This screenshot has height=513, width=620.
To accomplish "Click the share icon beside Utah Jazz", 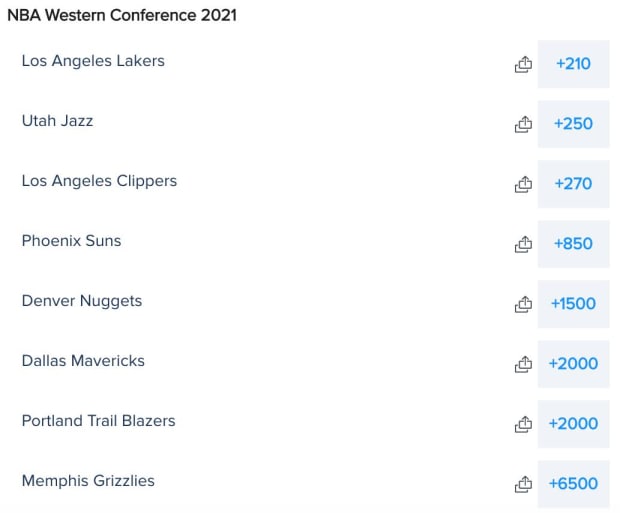I will pyautogui.click(x=523, y=124).
